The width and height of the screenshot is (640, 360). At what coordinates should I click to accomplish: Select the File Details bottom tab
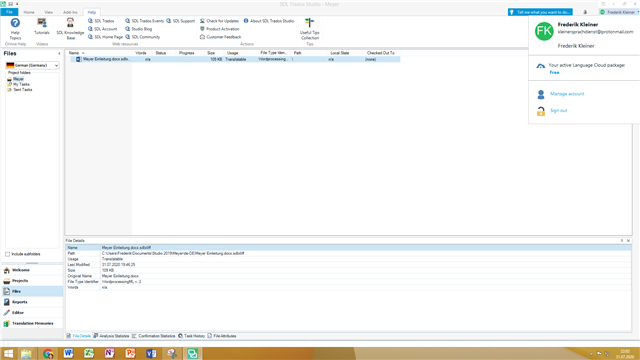tap(79, 336)
